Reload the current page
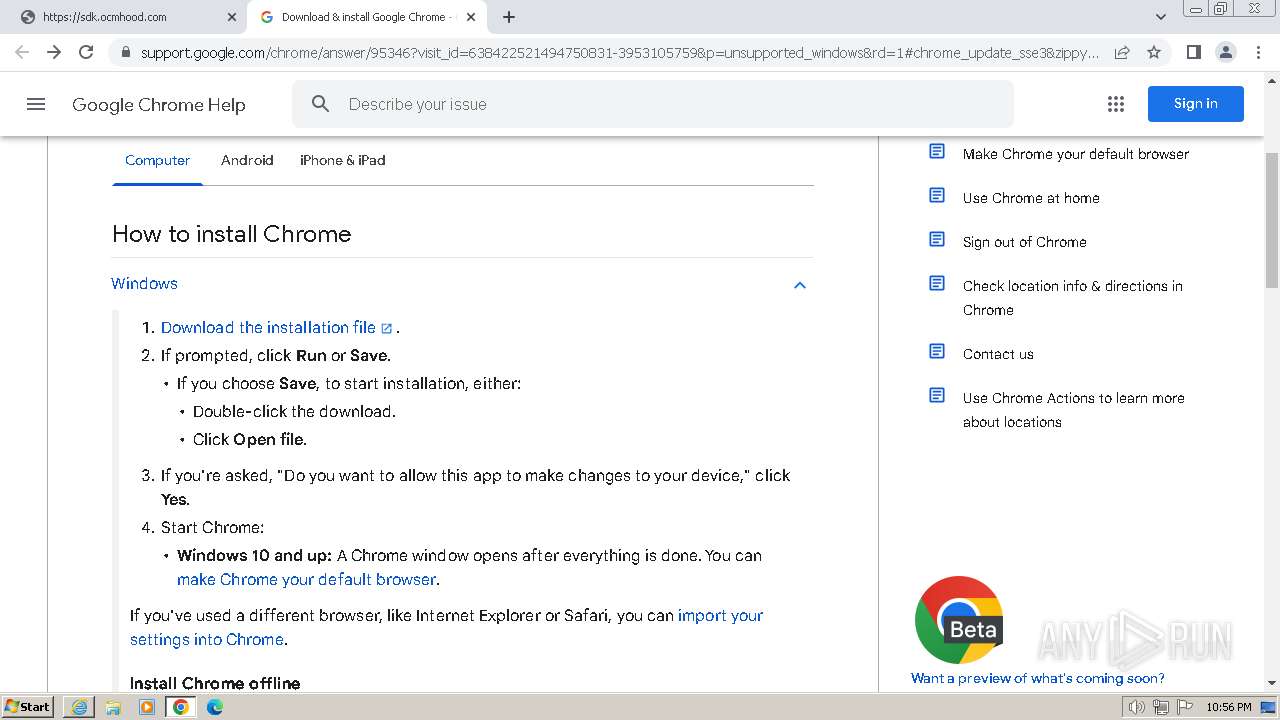 86,52
